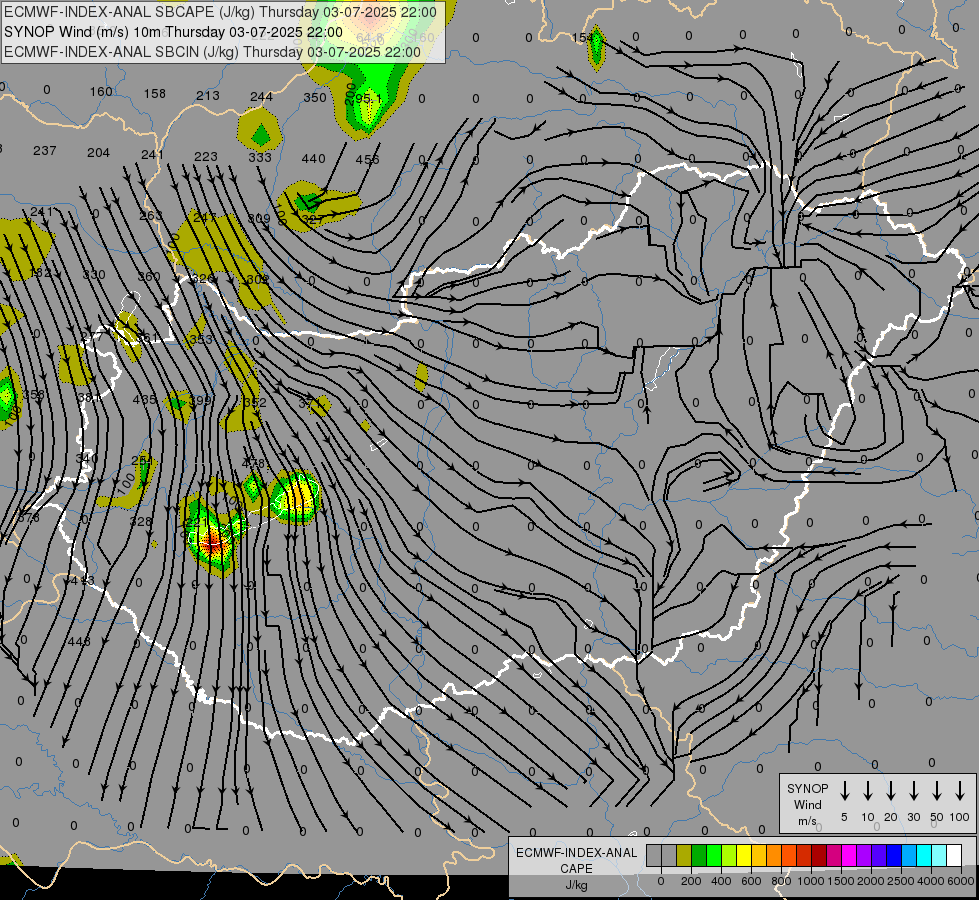Click the '2500' tick on color scale
Image resolution: width=979 pixels, height=900 pixels.
pyautogui.click(x=900, y=881)
